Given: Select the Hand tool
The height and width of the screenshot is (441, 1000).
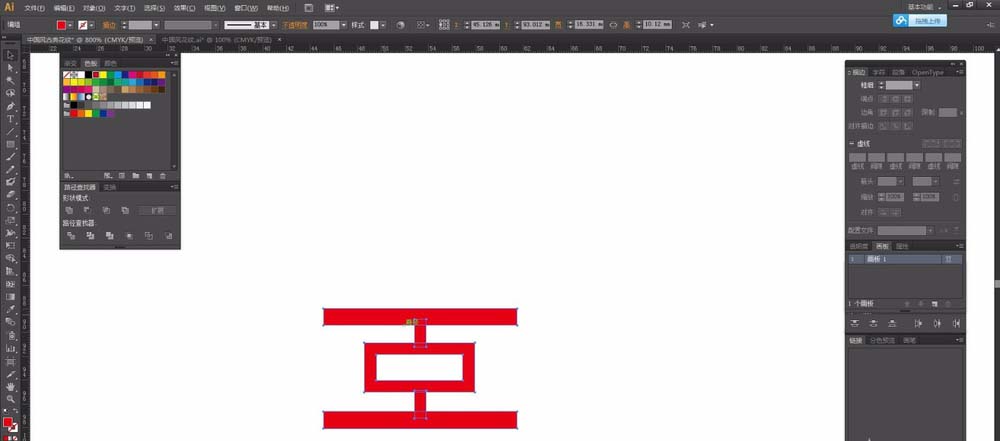Looking at the screenshot, I should click(10, 387).
